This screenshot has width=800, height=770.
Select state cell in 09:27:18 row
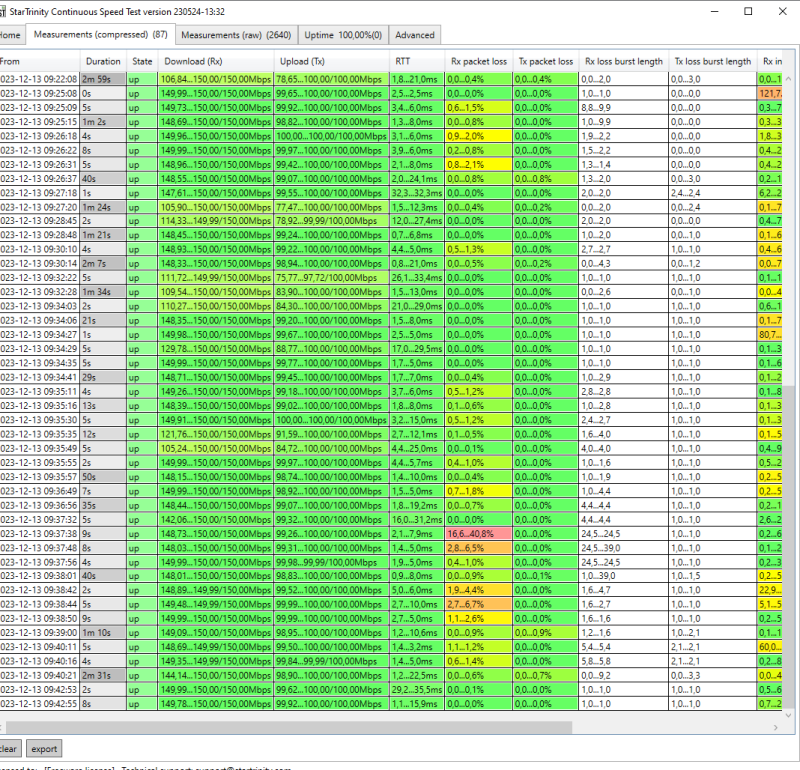coord(142,193)
